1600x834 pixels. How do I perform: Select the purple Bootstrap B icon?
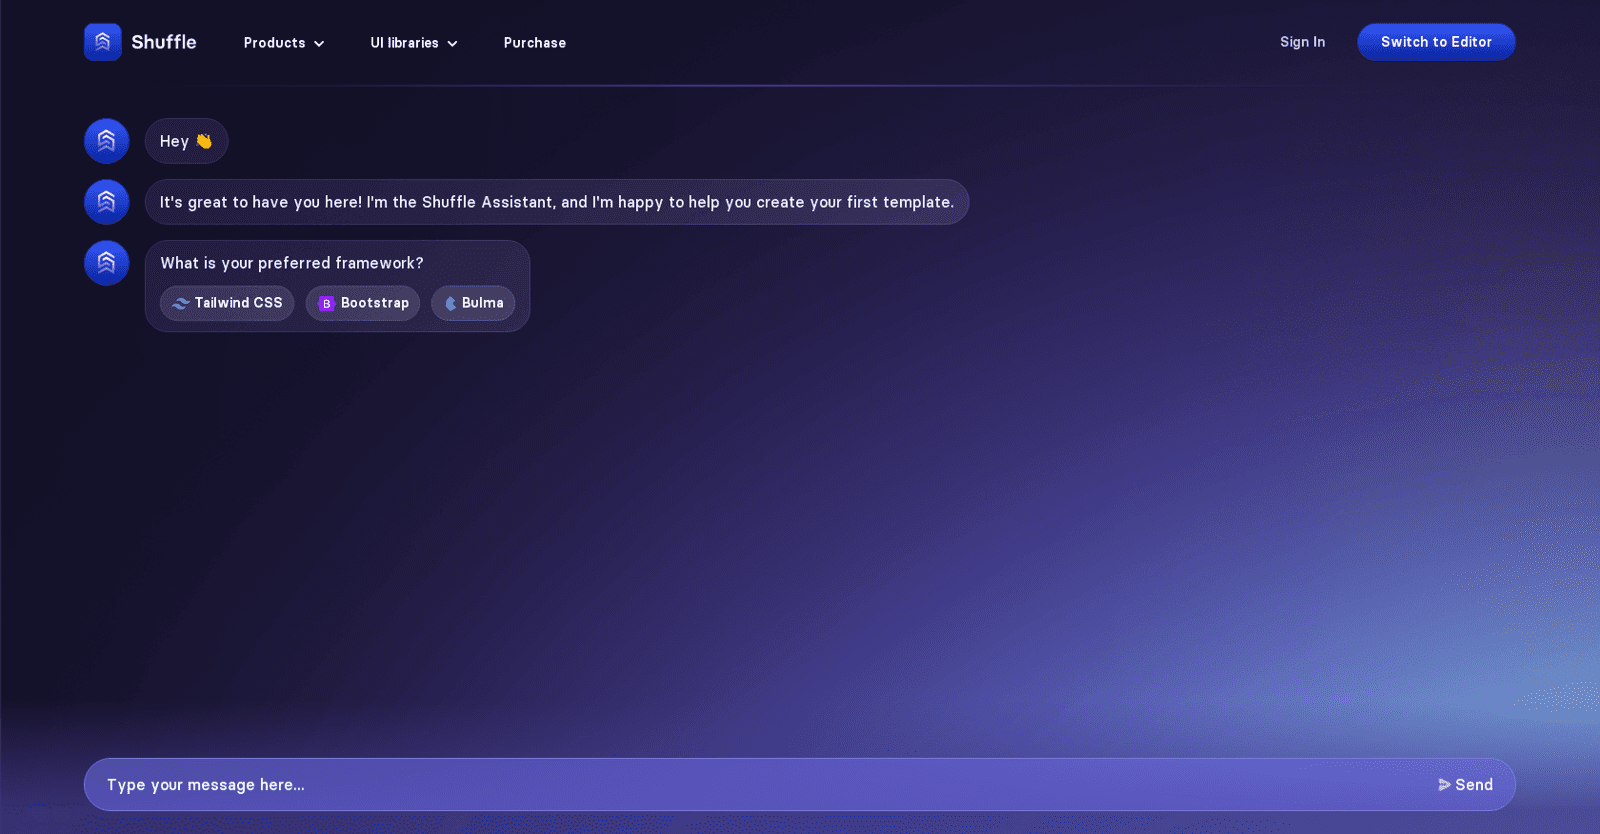tap(326, 304)
